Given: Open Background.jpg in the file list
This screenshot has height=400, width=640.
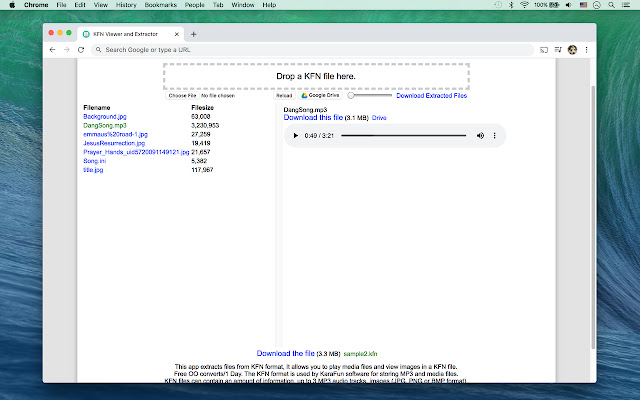Looking at the screenshot, I should pyautogui.click(x=105, y=117).
